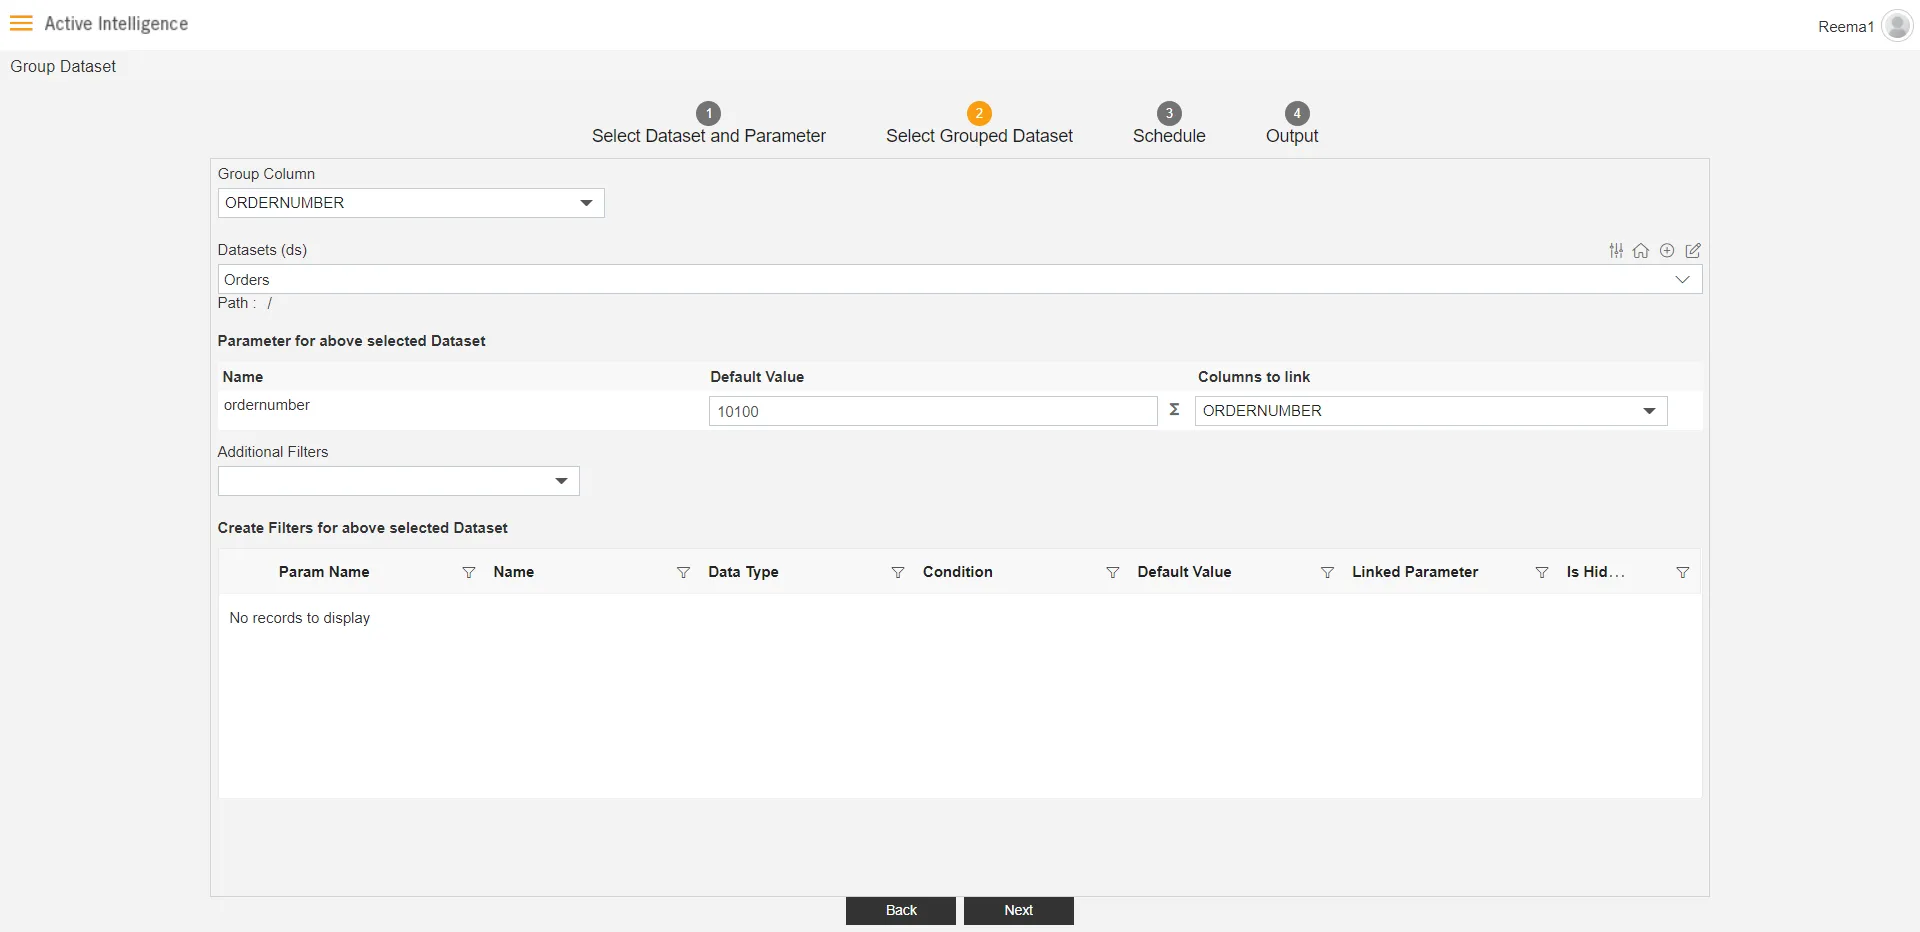
Task: Jump to the Output step
Action: pyautogui.click(x=1296, y=114)
